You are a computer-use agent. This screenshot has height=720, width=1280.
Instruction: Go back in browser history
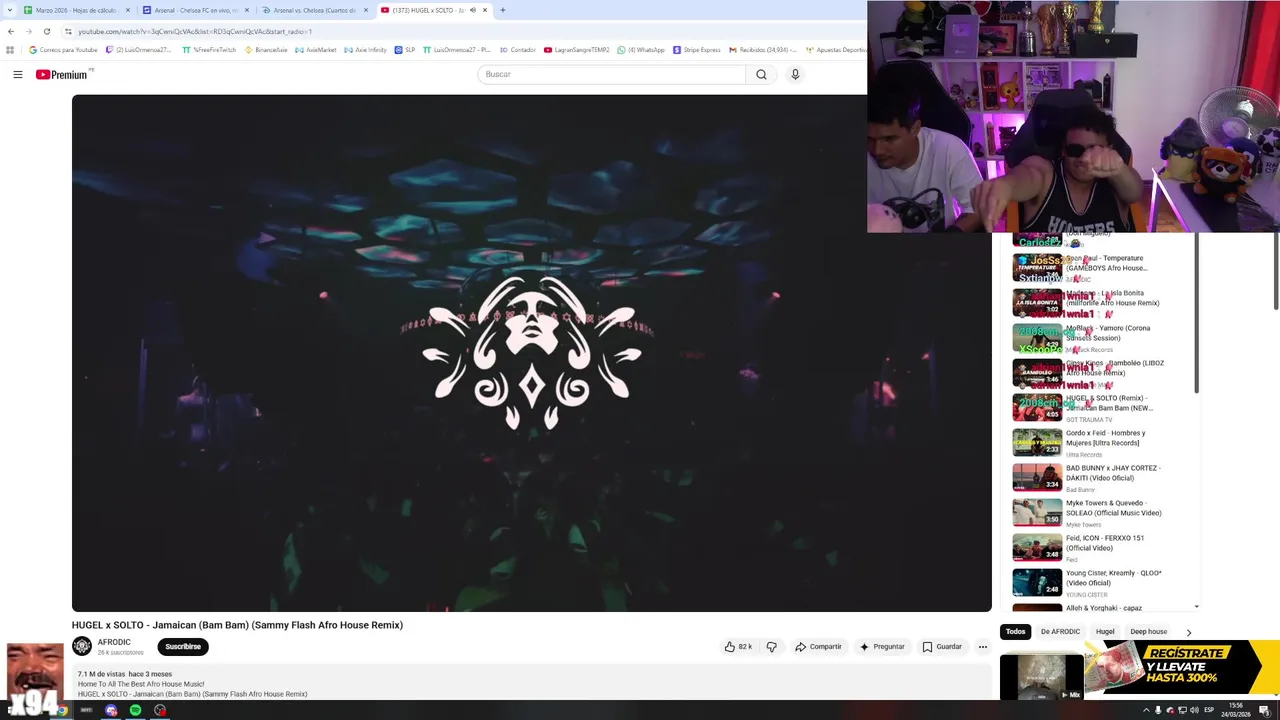tap(11, 31)
